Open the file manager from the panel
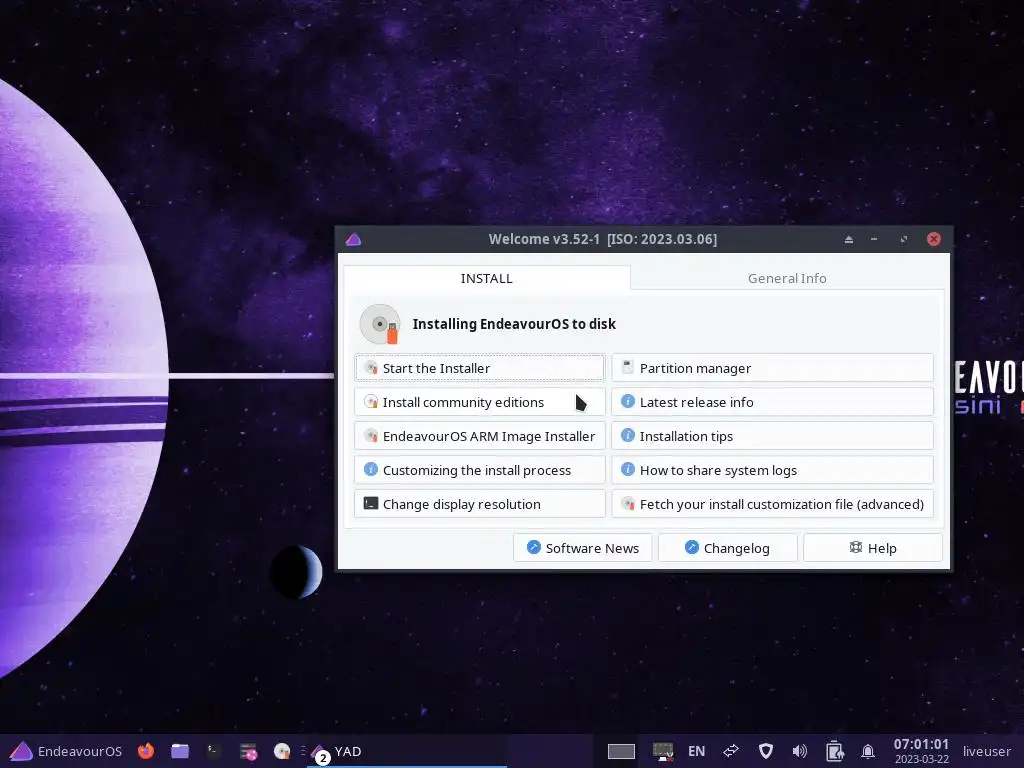Screen dimensions: 1024x768 tap(180, 751)
